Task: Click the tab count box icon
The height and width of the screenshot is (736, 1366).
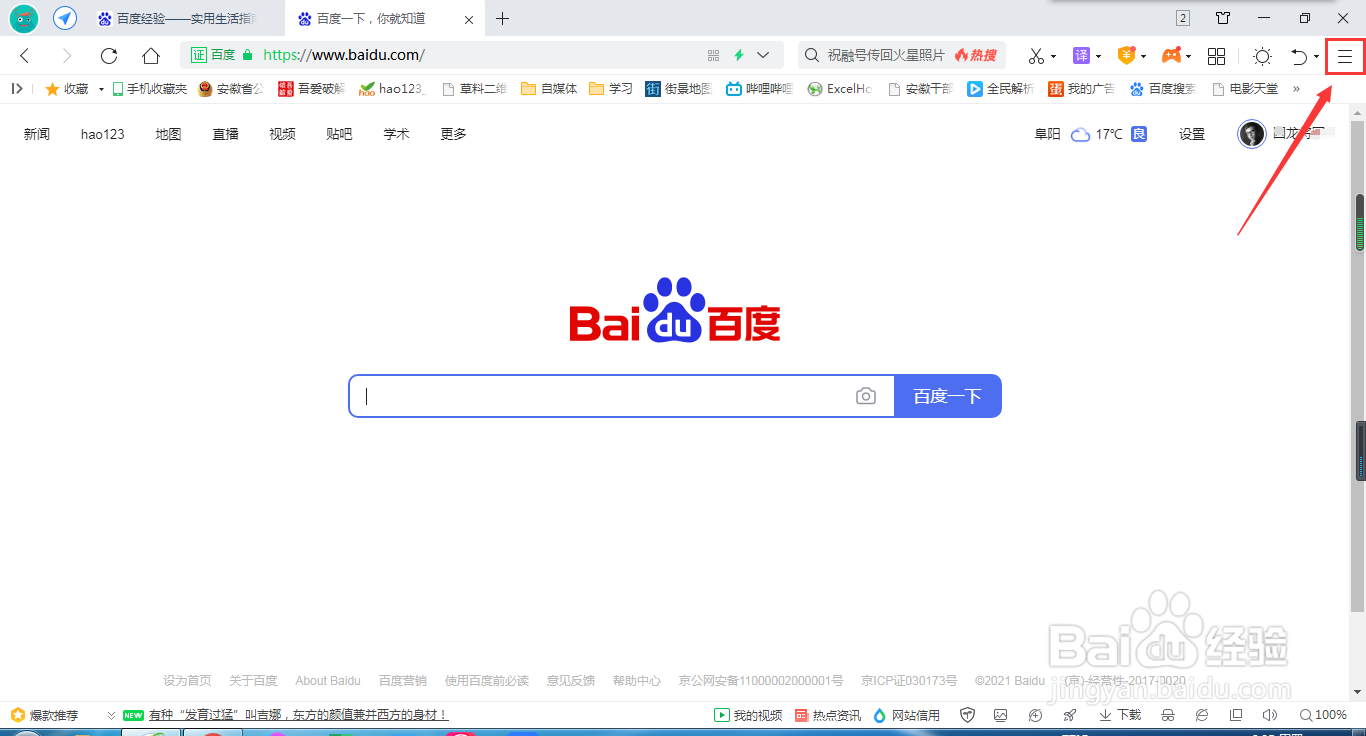Action: [1183, 18]
